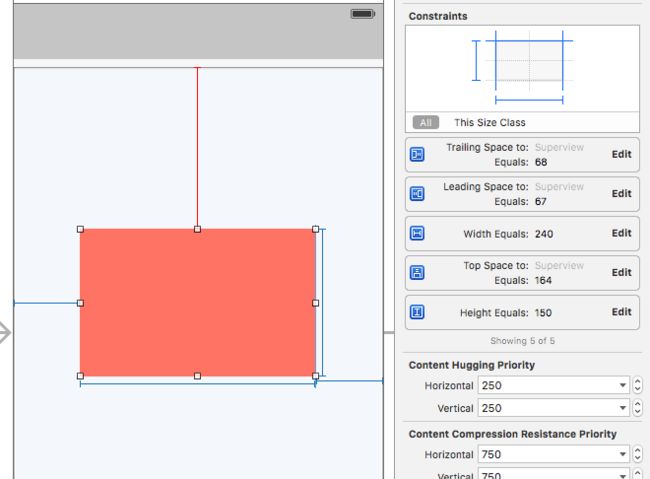Select the red view on the canvas
Image resolution: width=650 pixels, height=479 pixels.
pyautogui.click(x=198, y=265)
